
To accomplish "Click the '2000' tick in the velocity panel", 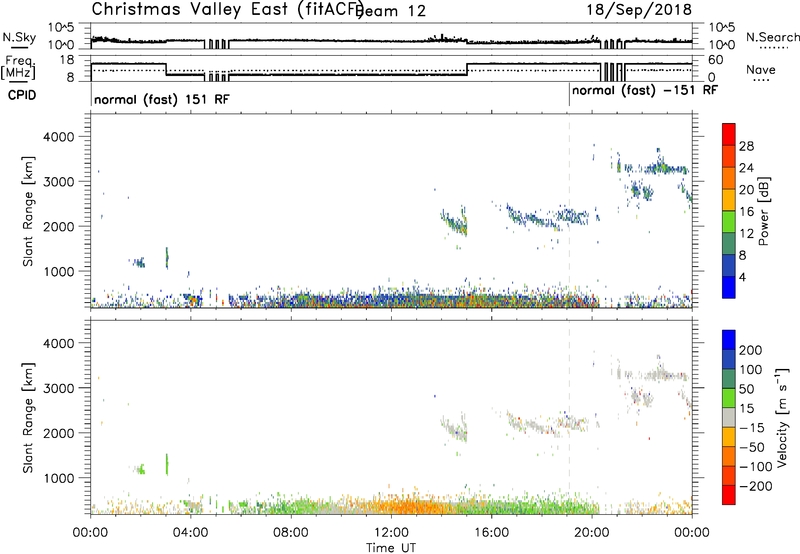I will click(58, 433).
